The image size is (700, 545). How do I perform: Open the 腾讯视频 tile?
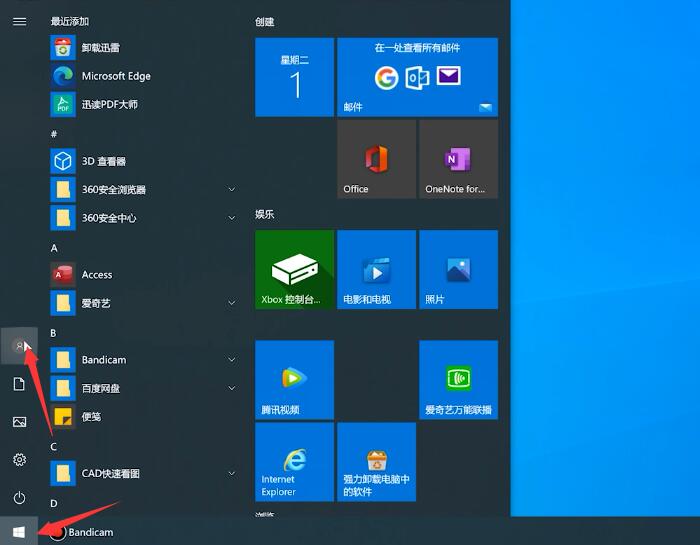[294, 380]
